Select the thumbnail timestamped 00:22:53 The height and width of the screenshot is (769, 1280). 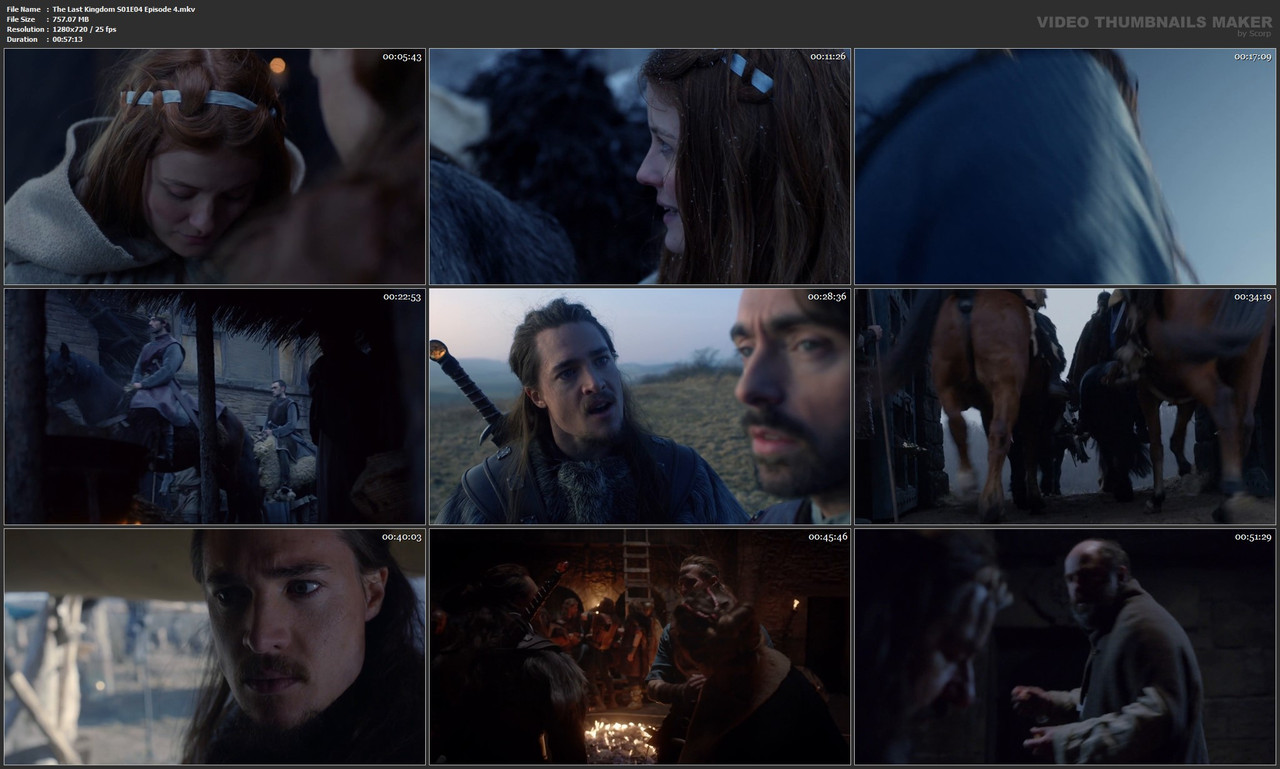214,407
